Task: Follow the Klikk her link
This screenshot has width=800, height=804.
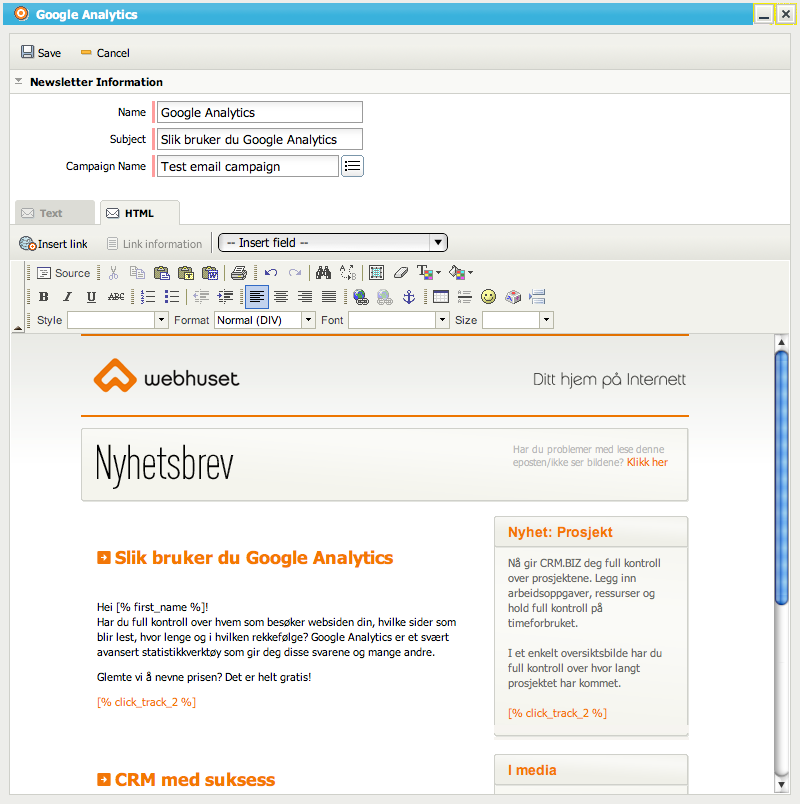Action: [647, 462]
